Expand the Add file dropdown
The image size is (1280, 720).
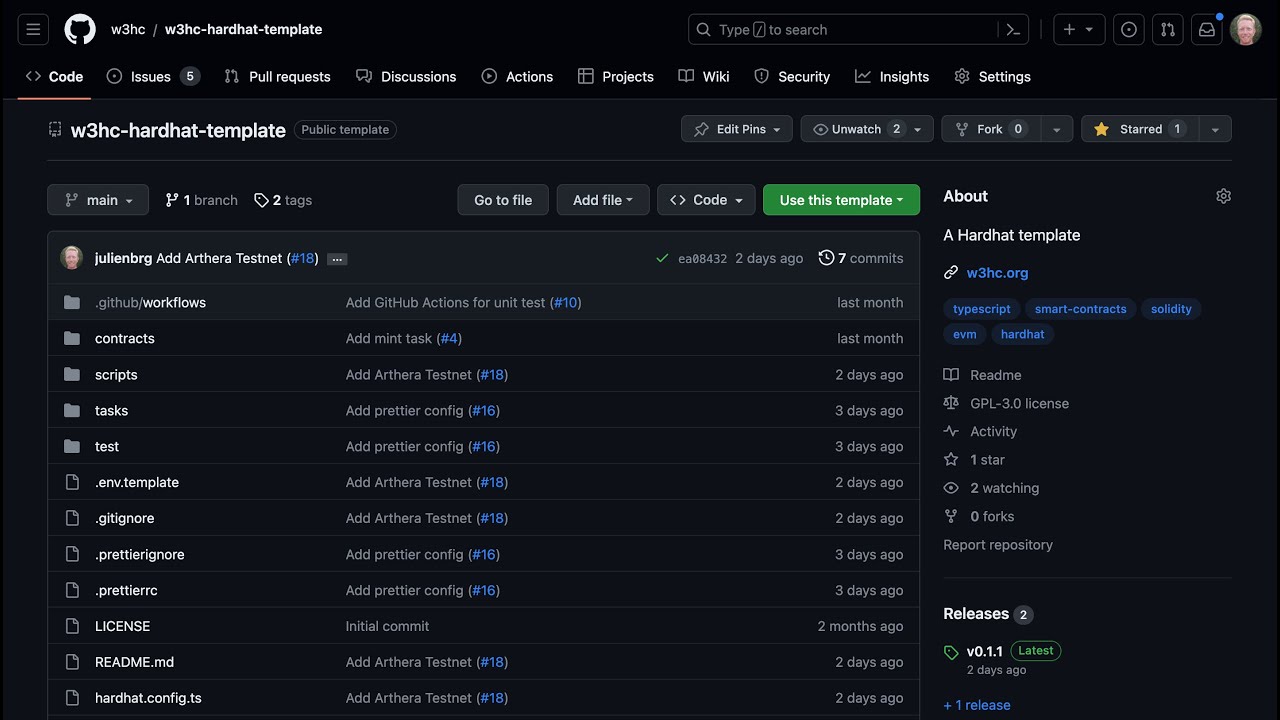[602, 200]
